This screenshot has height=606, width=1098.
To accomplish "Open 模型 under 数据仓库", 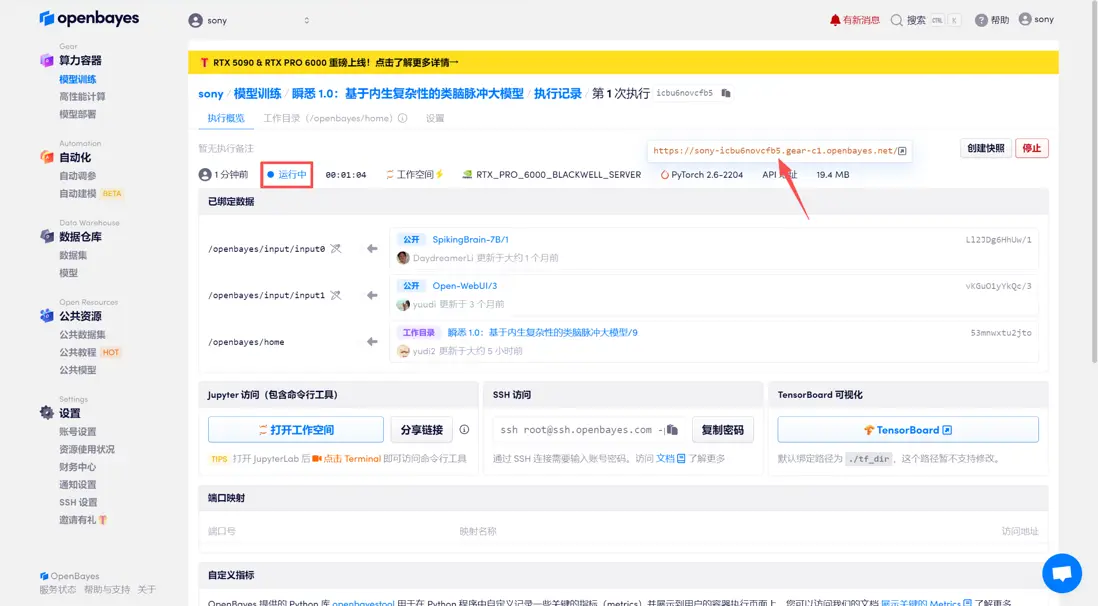I will point(69,273).
